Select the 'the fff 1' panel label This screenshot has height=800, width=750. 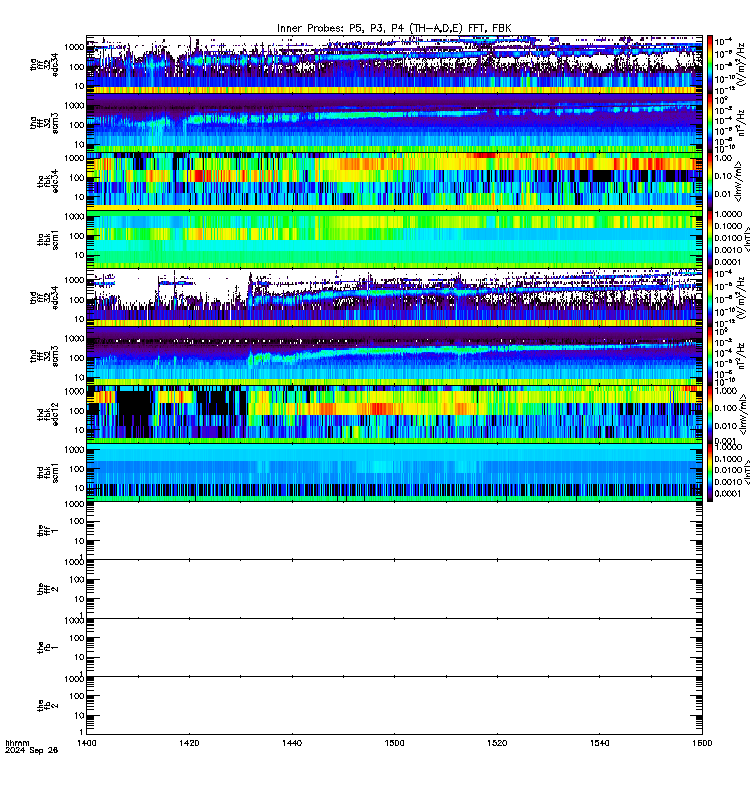pos(48,531)
